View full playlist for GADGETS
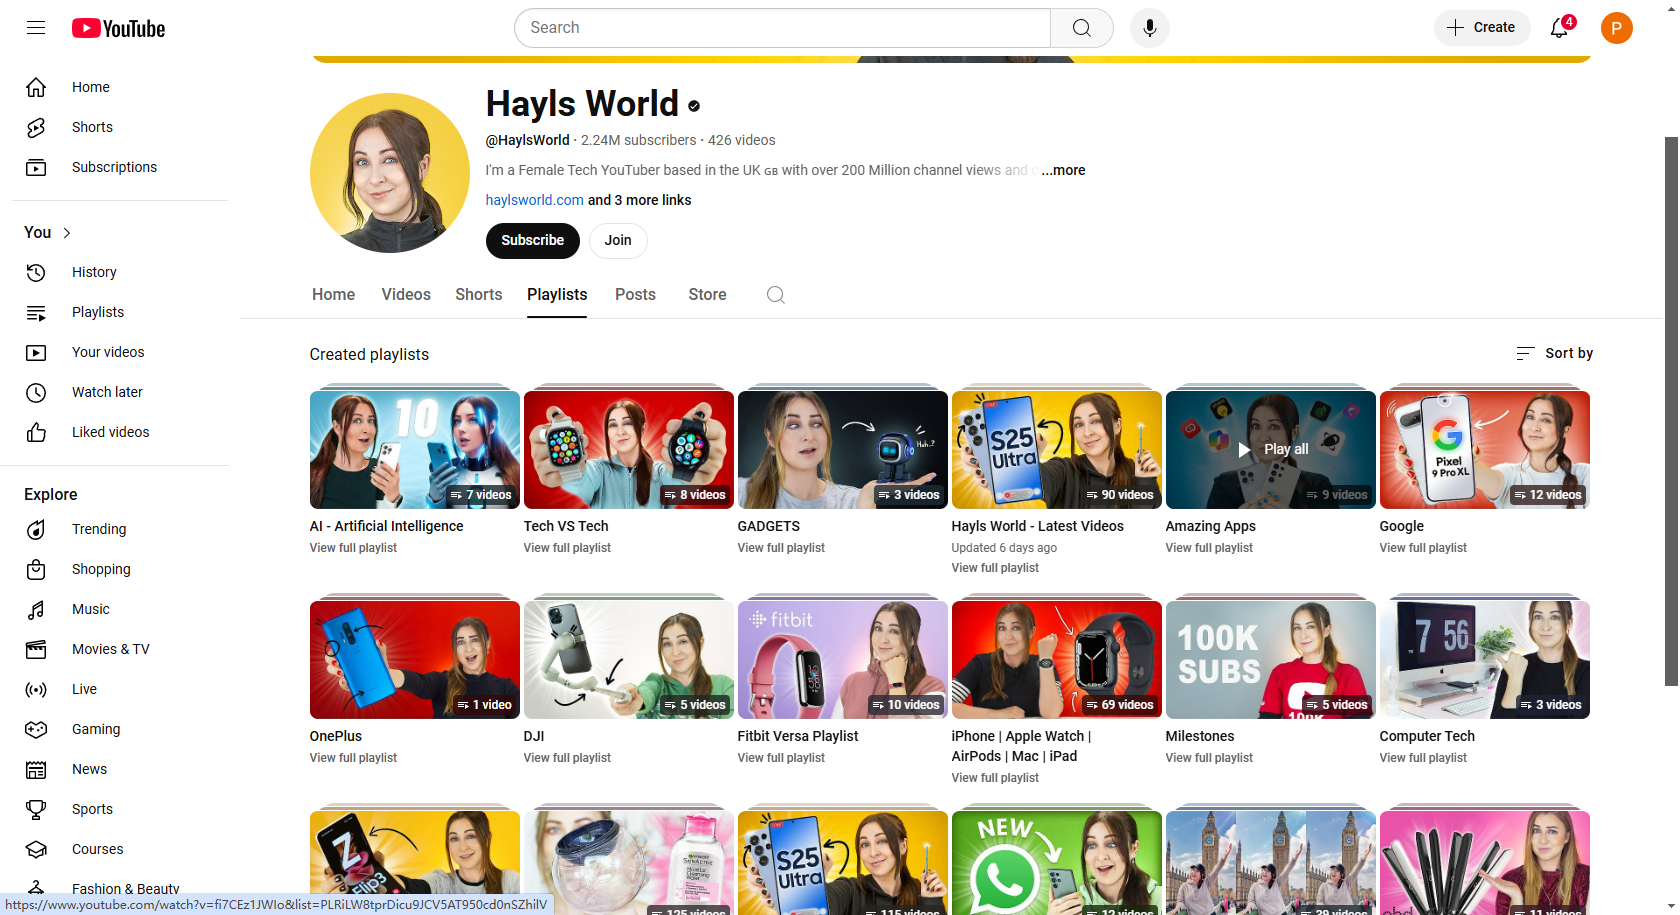The image size is (1680, 915). click(x=781, y=548)
